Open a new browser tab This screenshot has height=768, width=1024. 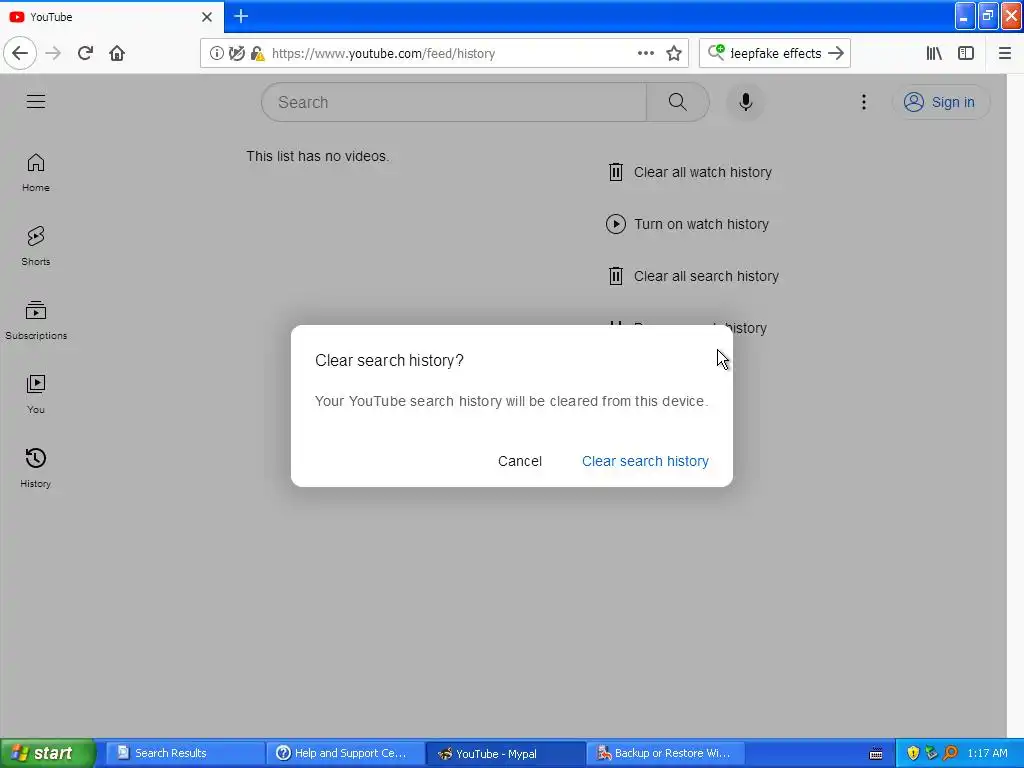click(x=240, y=16)
